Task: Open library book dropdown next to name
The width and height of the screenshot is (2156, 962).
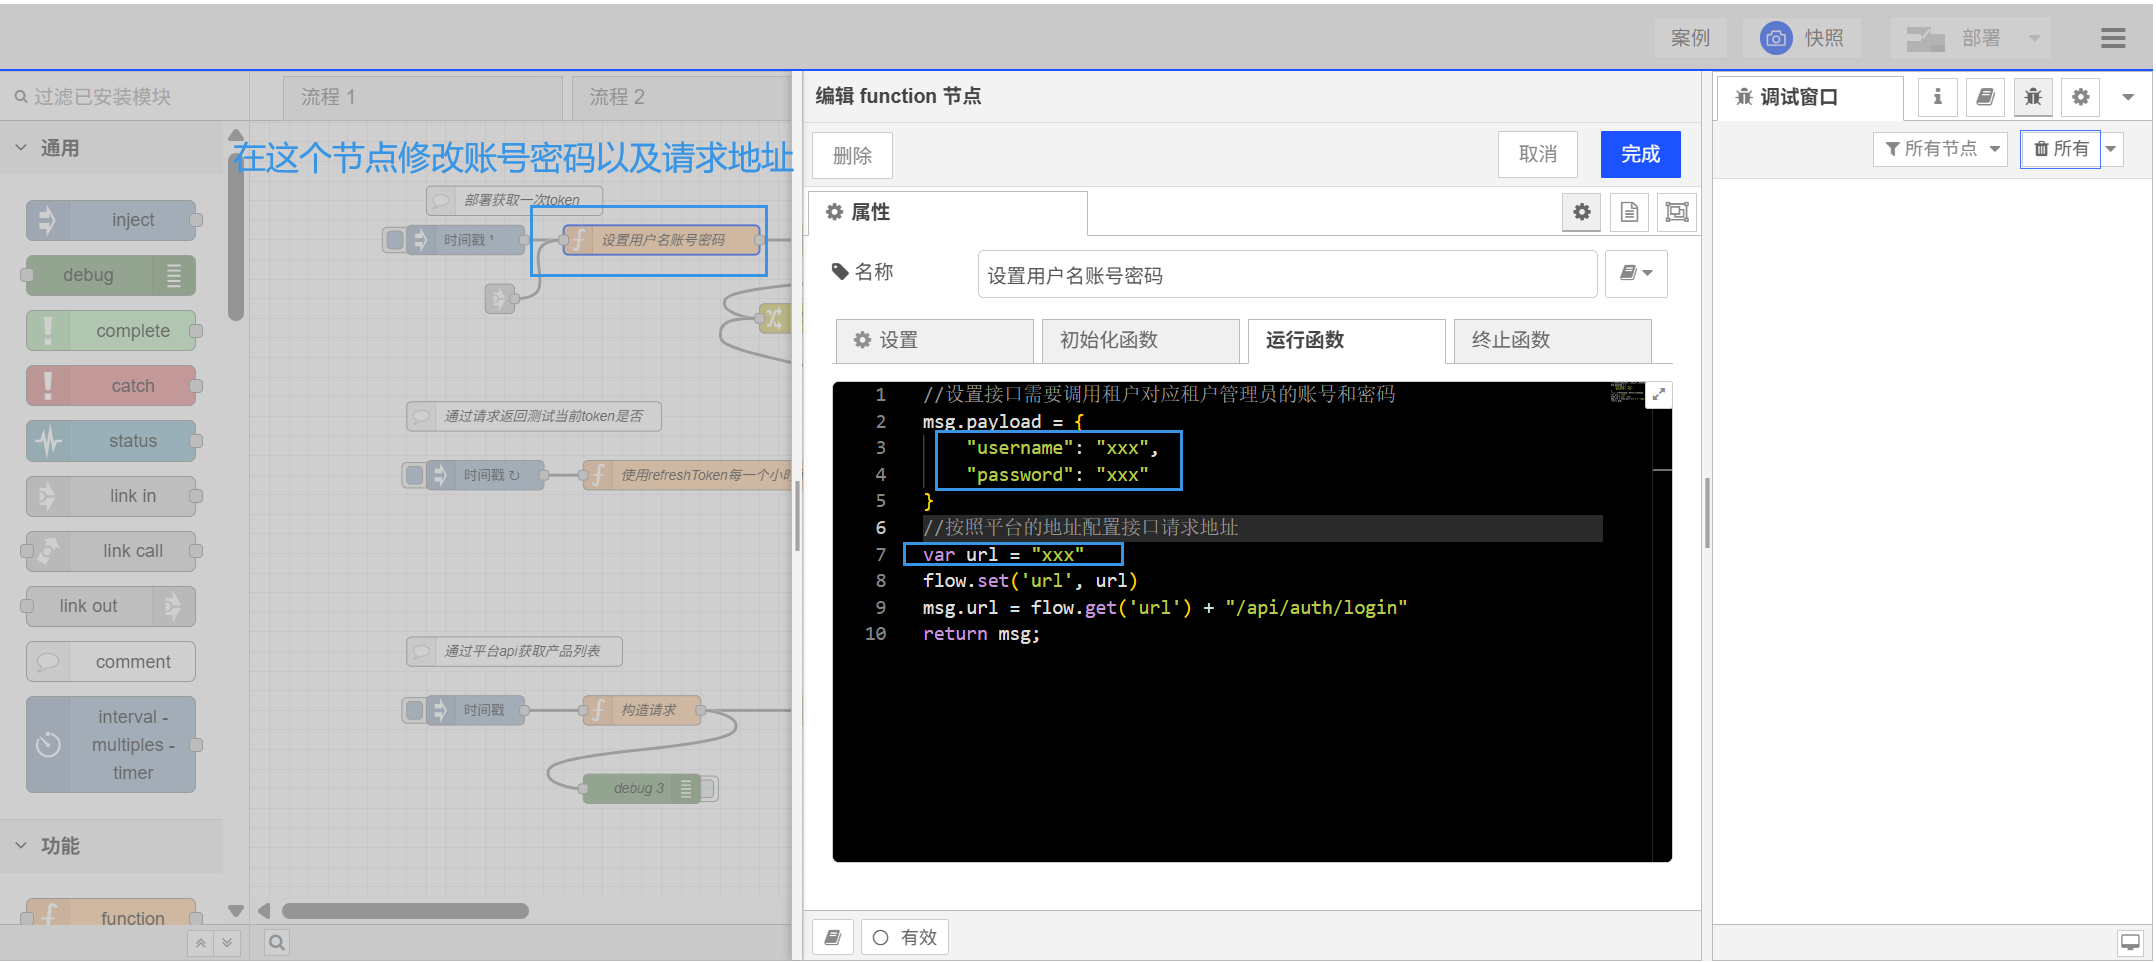Action: 1636,273
